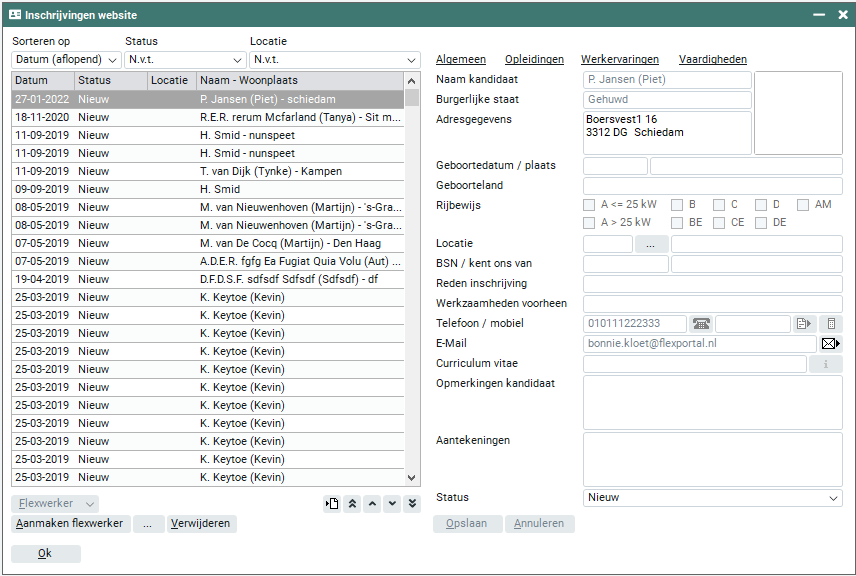Jump to last record with double-down arrow
Viewport: 856px width, 576px height.
coord(412,504)
